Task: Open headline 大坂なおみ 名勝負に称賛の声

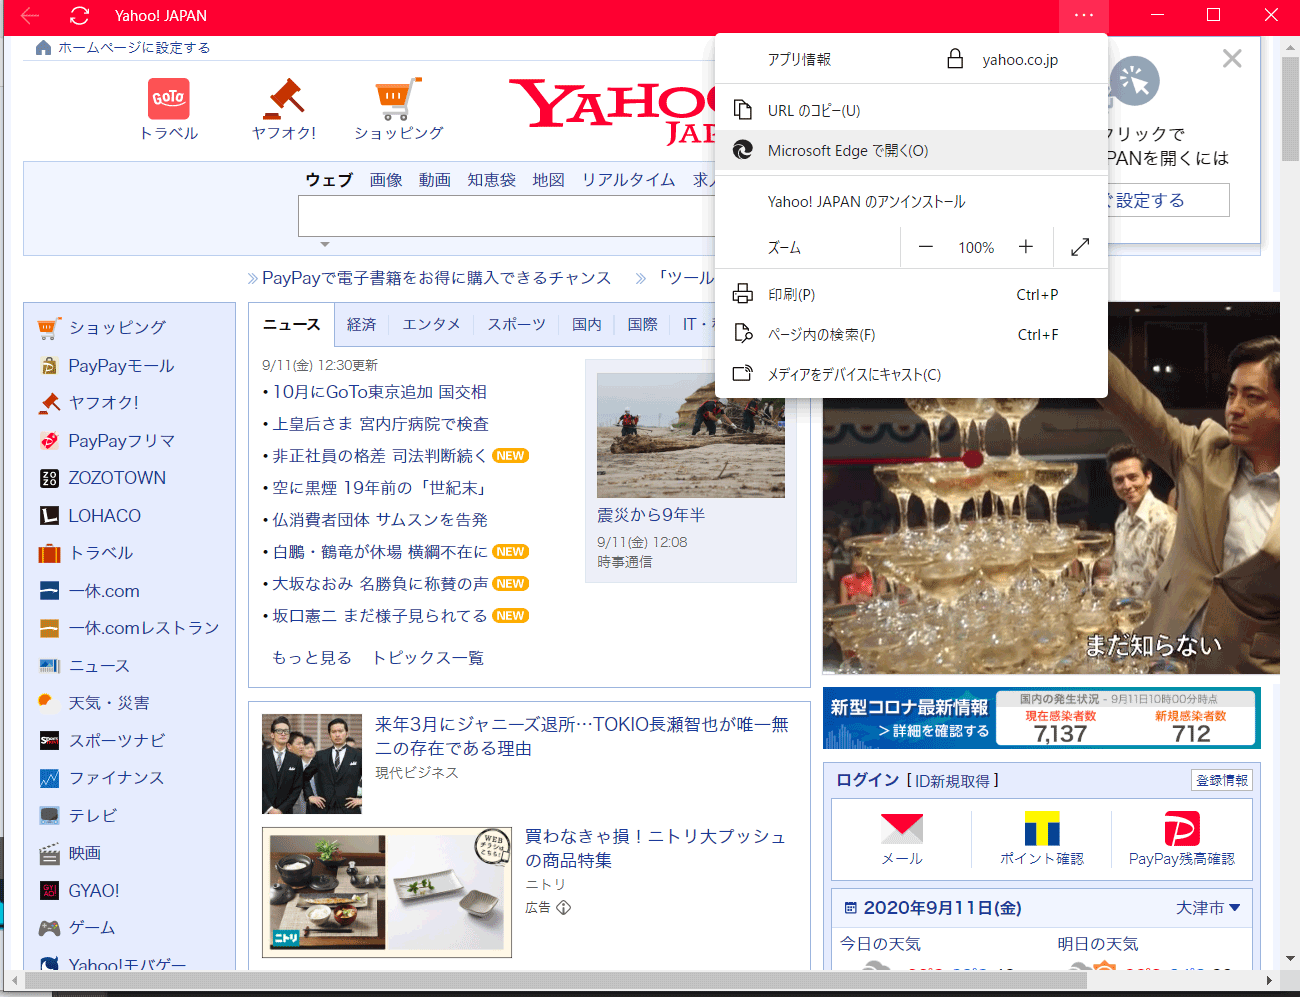Action: pyautogui.click(x=380, y=584)
